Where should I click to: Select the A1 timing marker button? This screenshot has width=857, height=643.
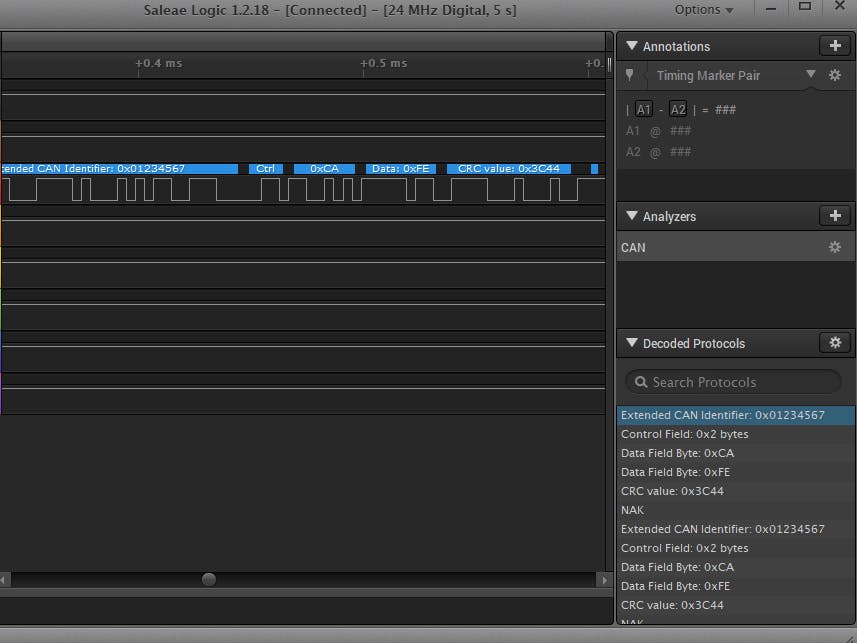(x=644, y=109)
